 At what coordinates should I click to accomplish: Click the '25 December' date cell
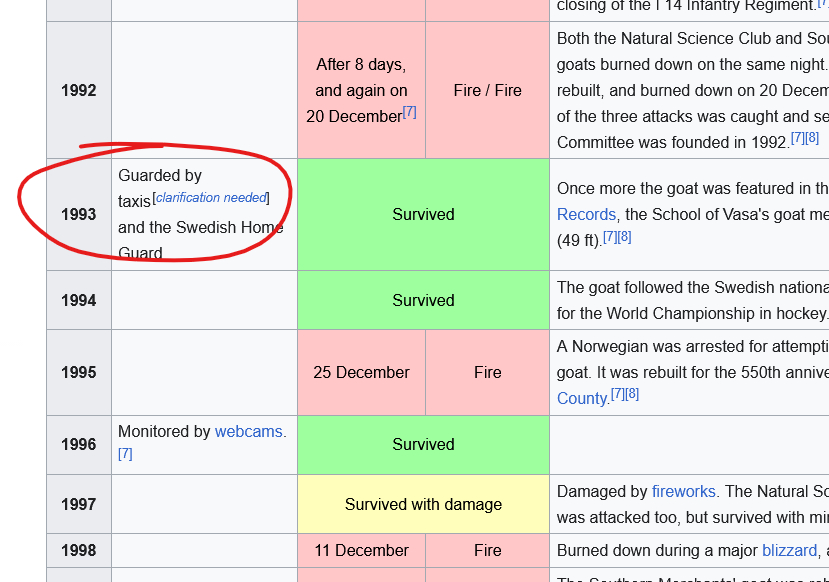pyautogui.click(x=361, y=372)
